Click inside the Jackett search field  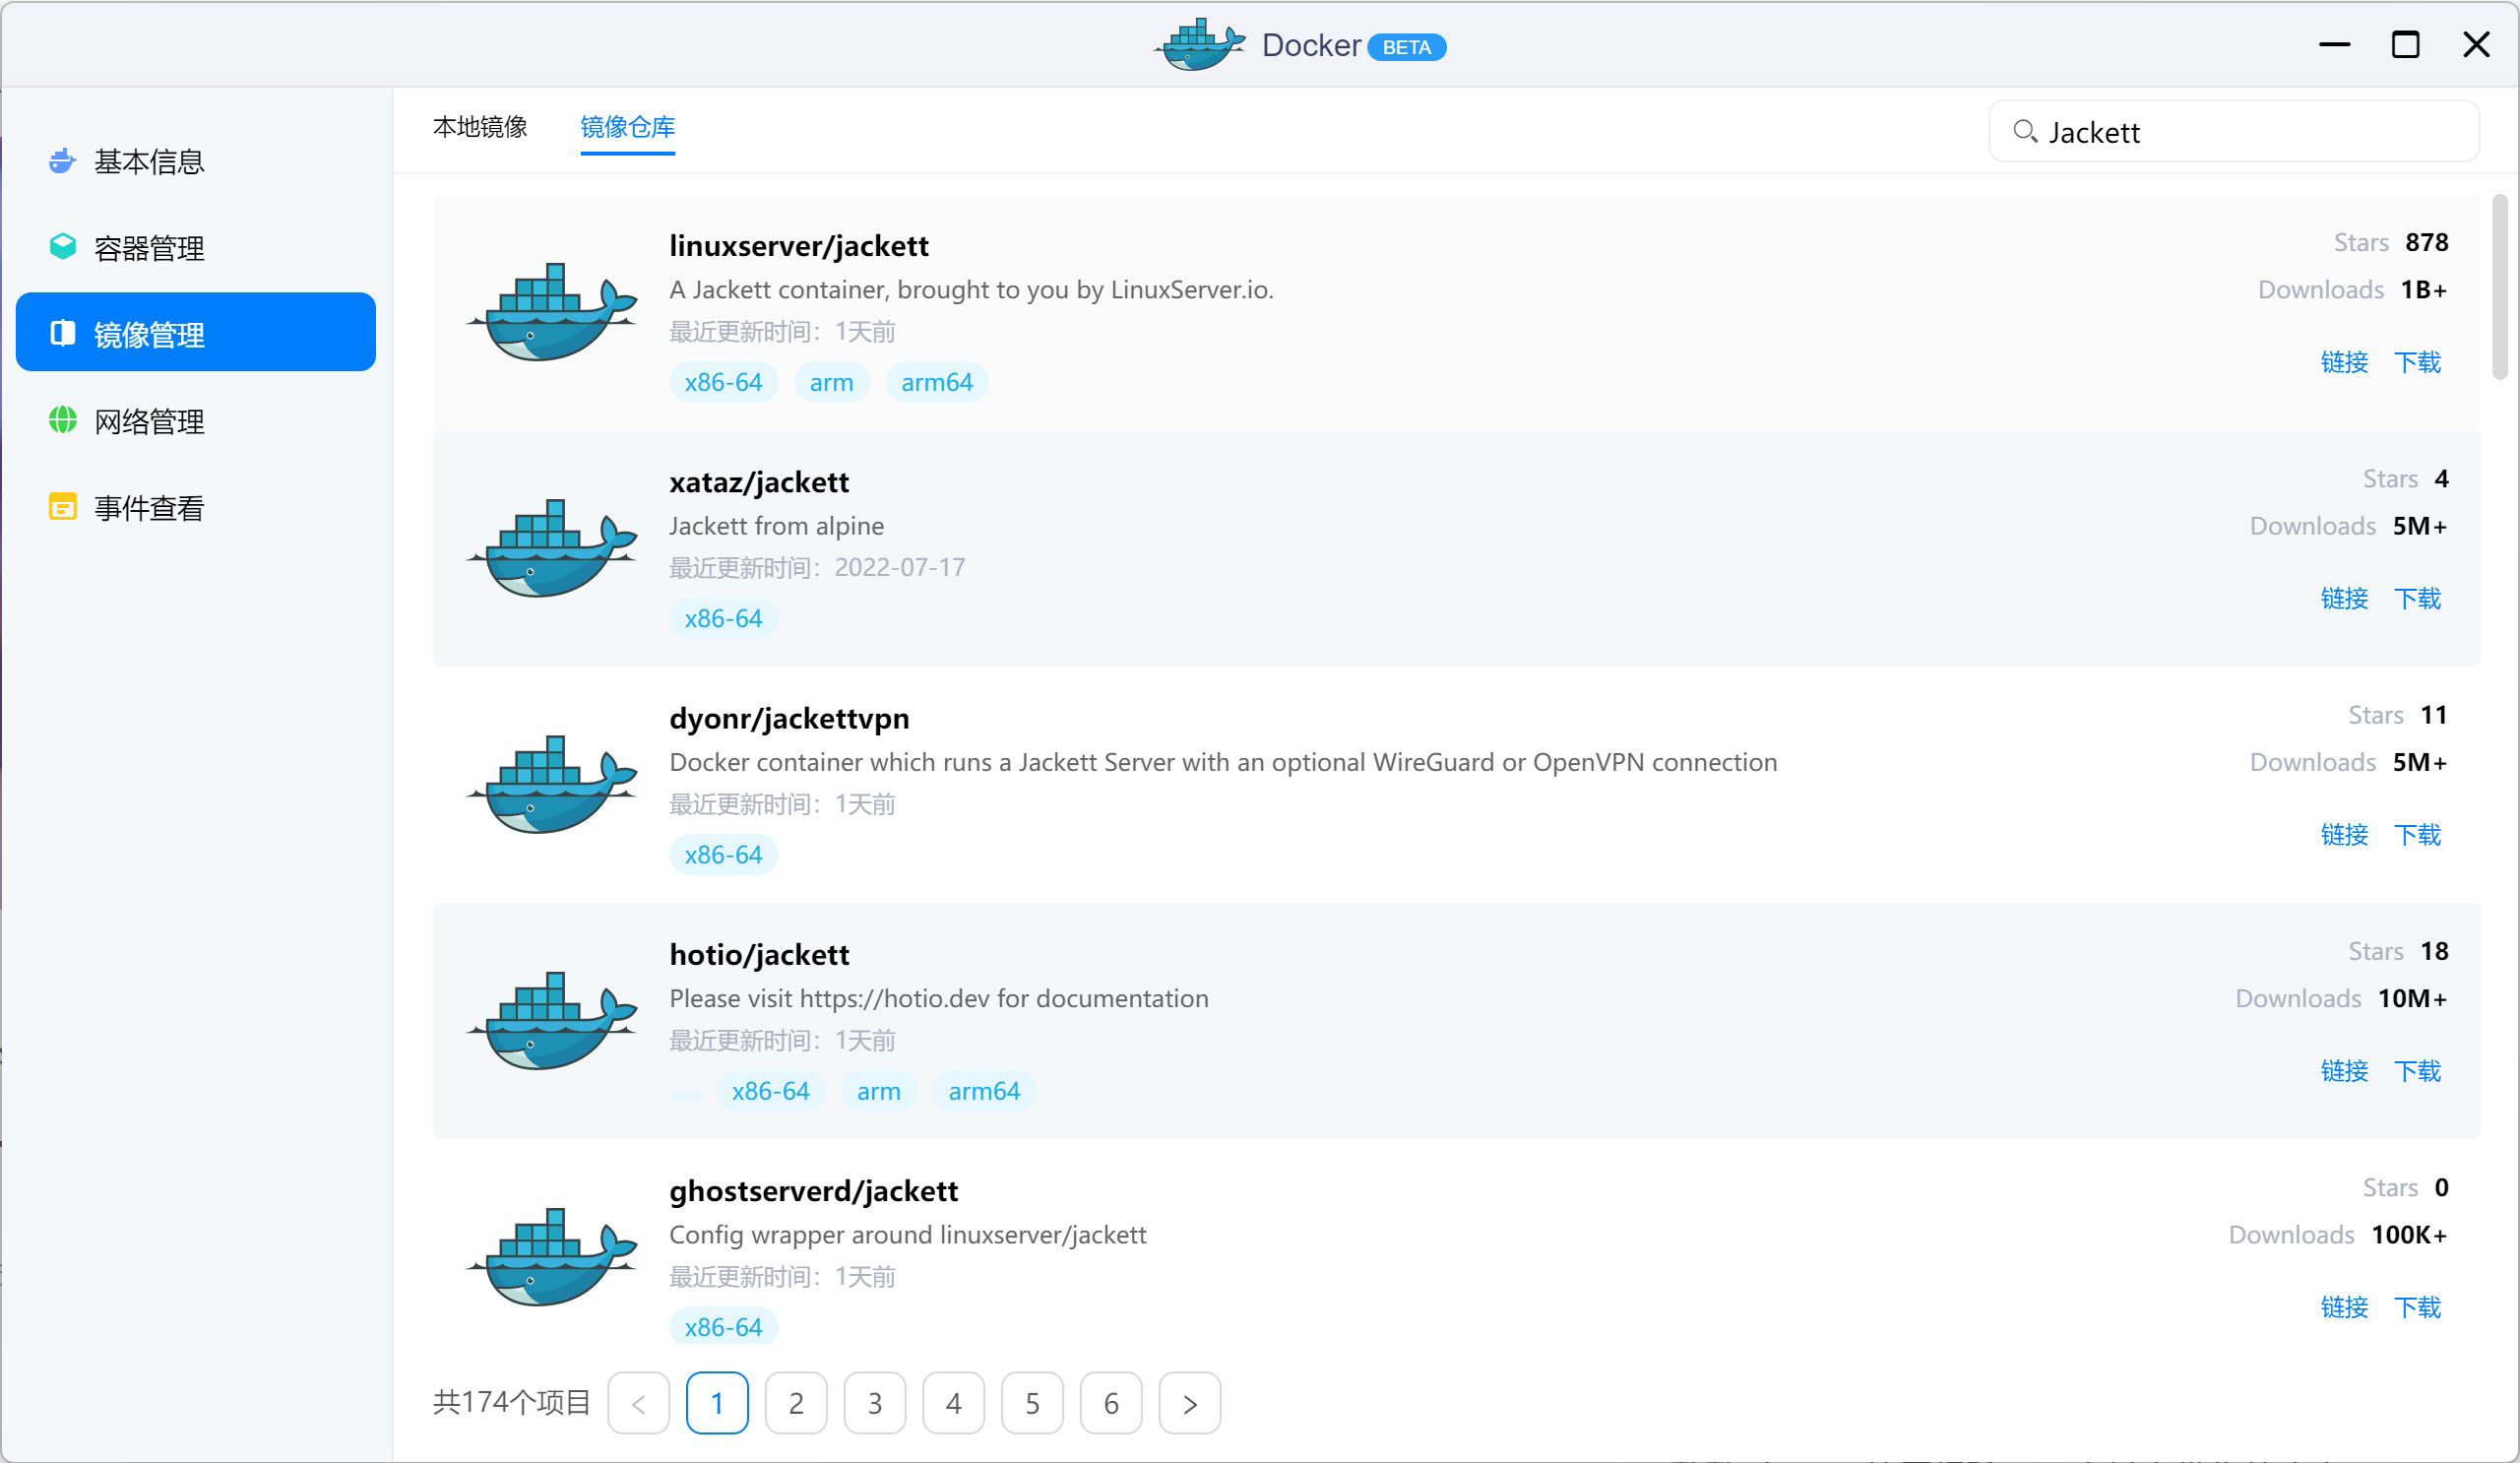tap(2200, 131)
